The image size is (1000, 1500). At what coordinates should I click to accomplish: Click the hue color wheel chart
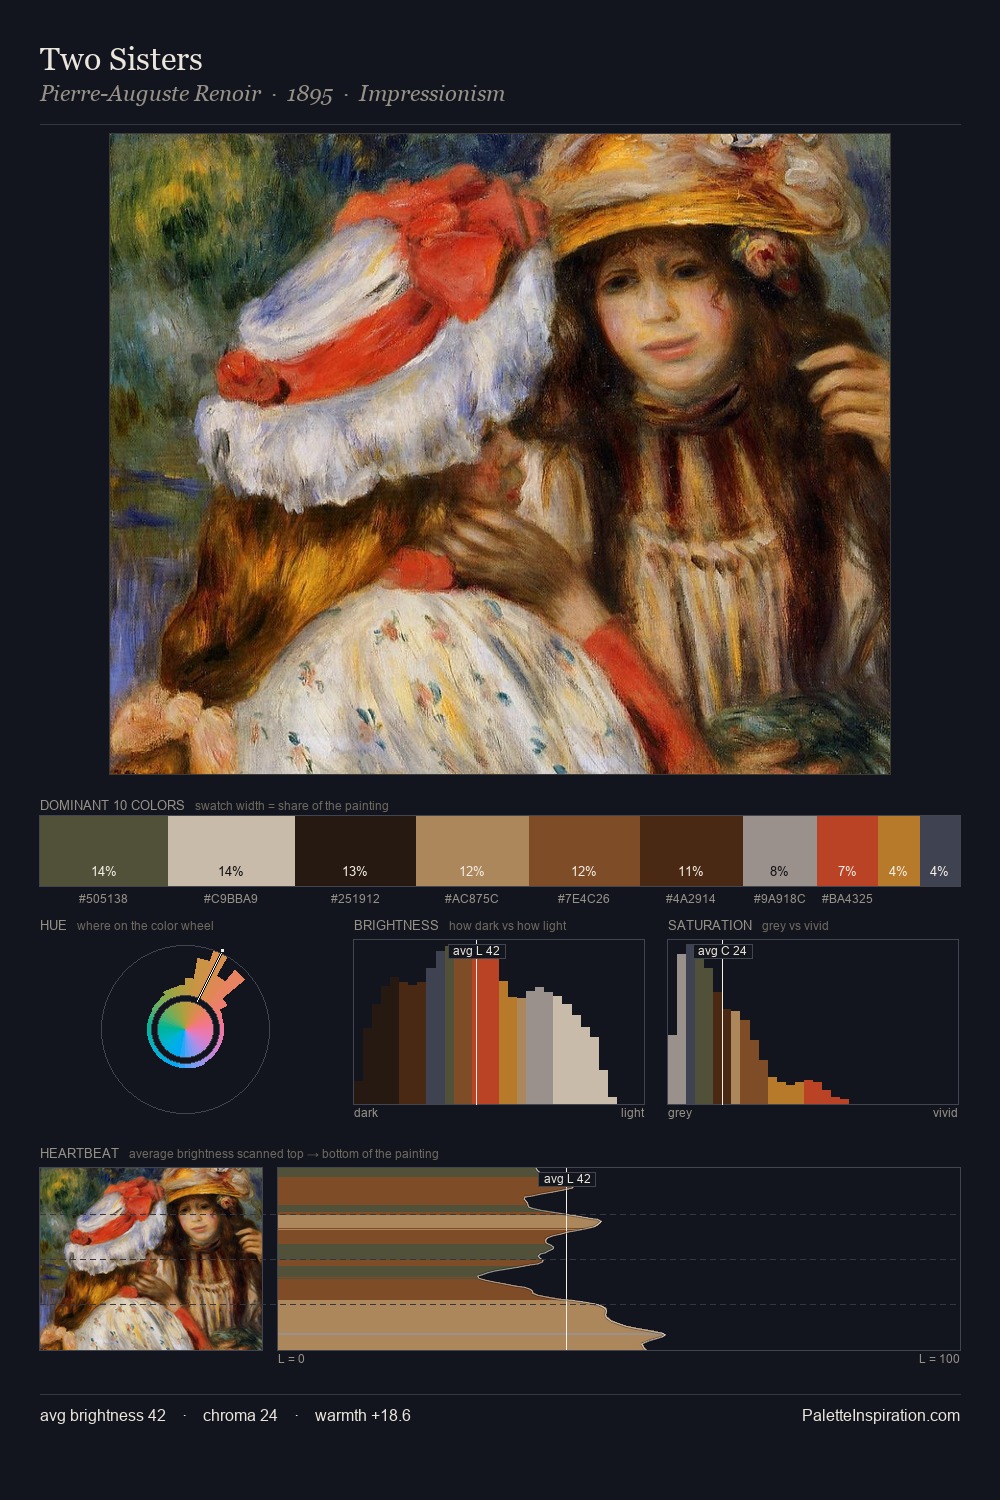click(185, 1028)
